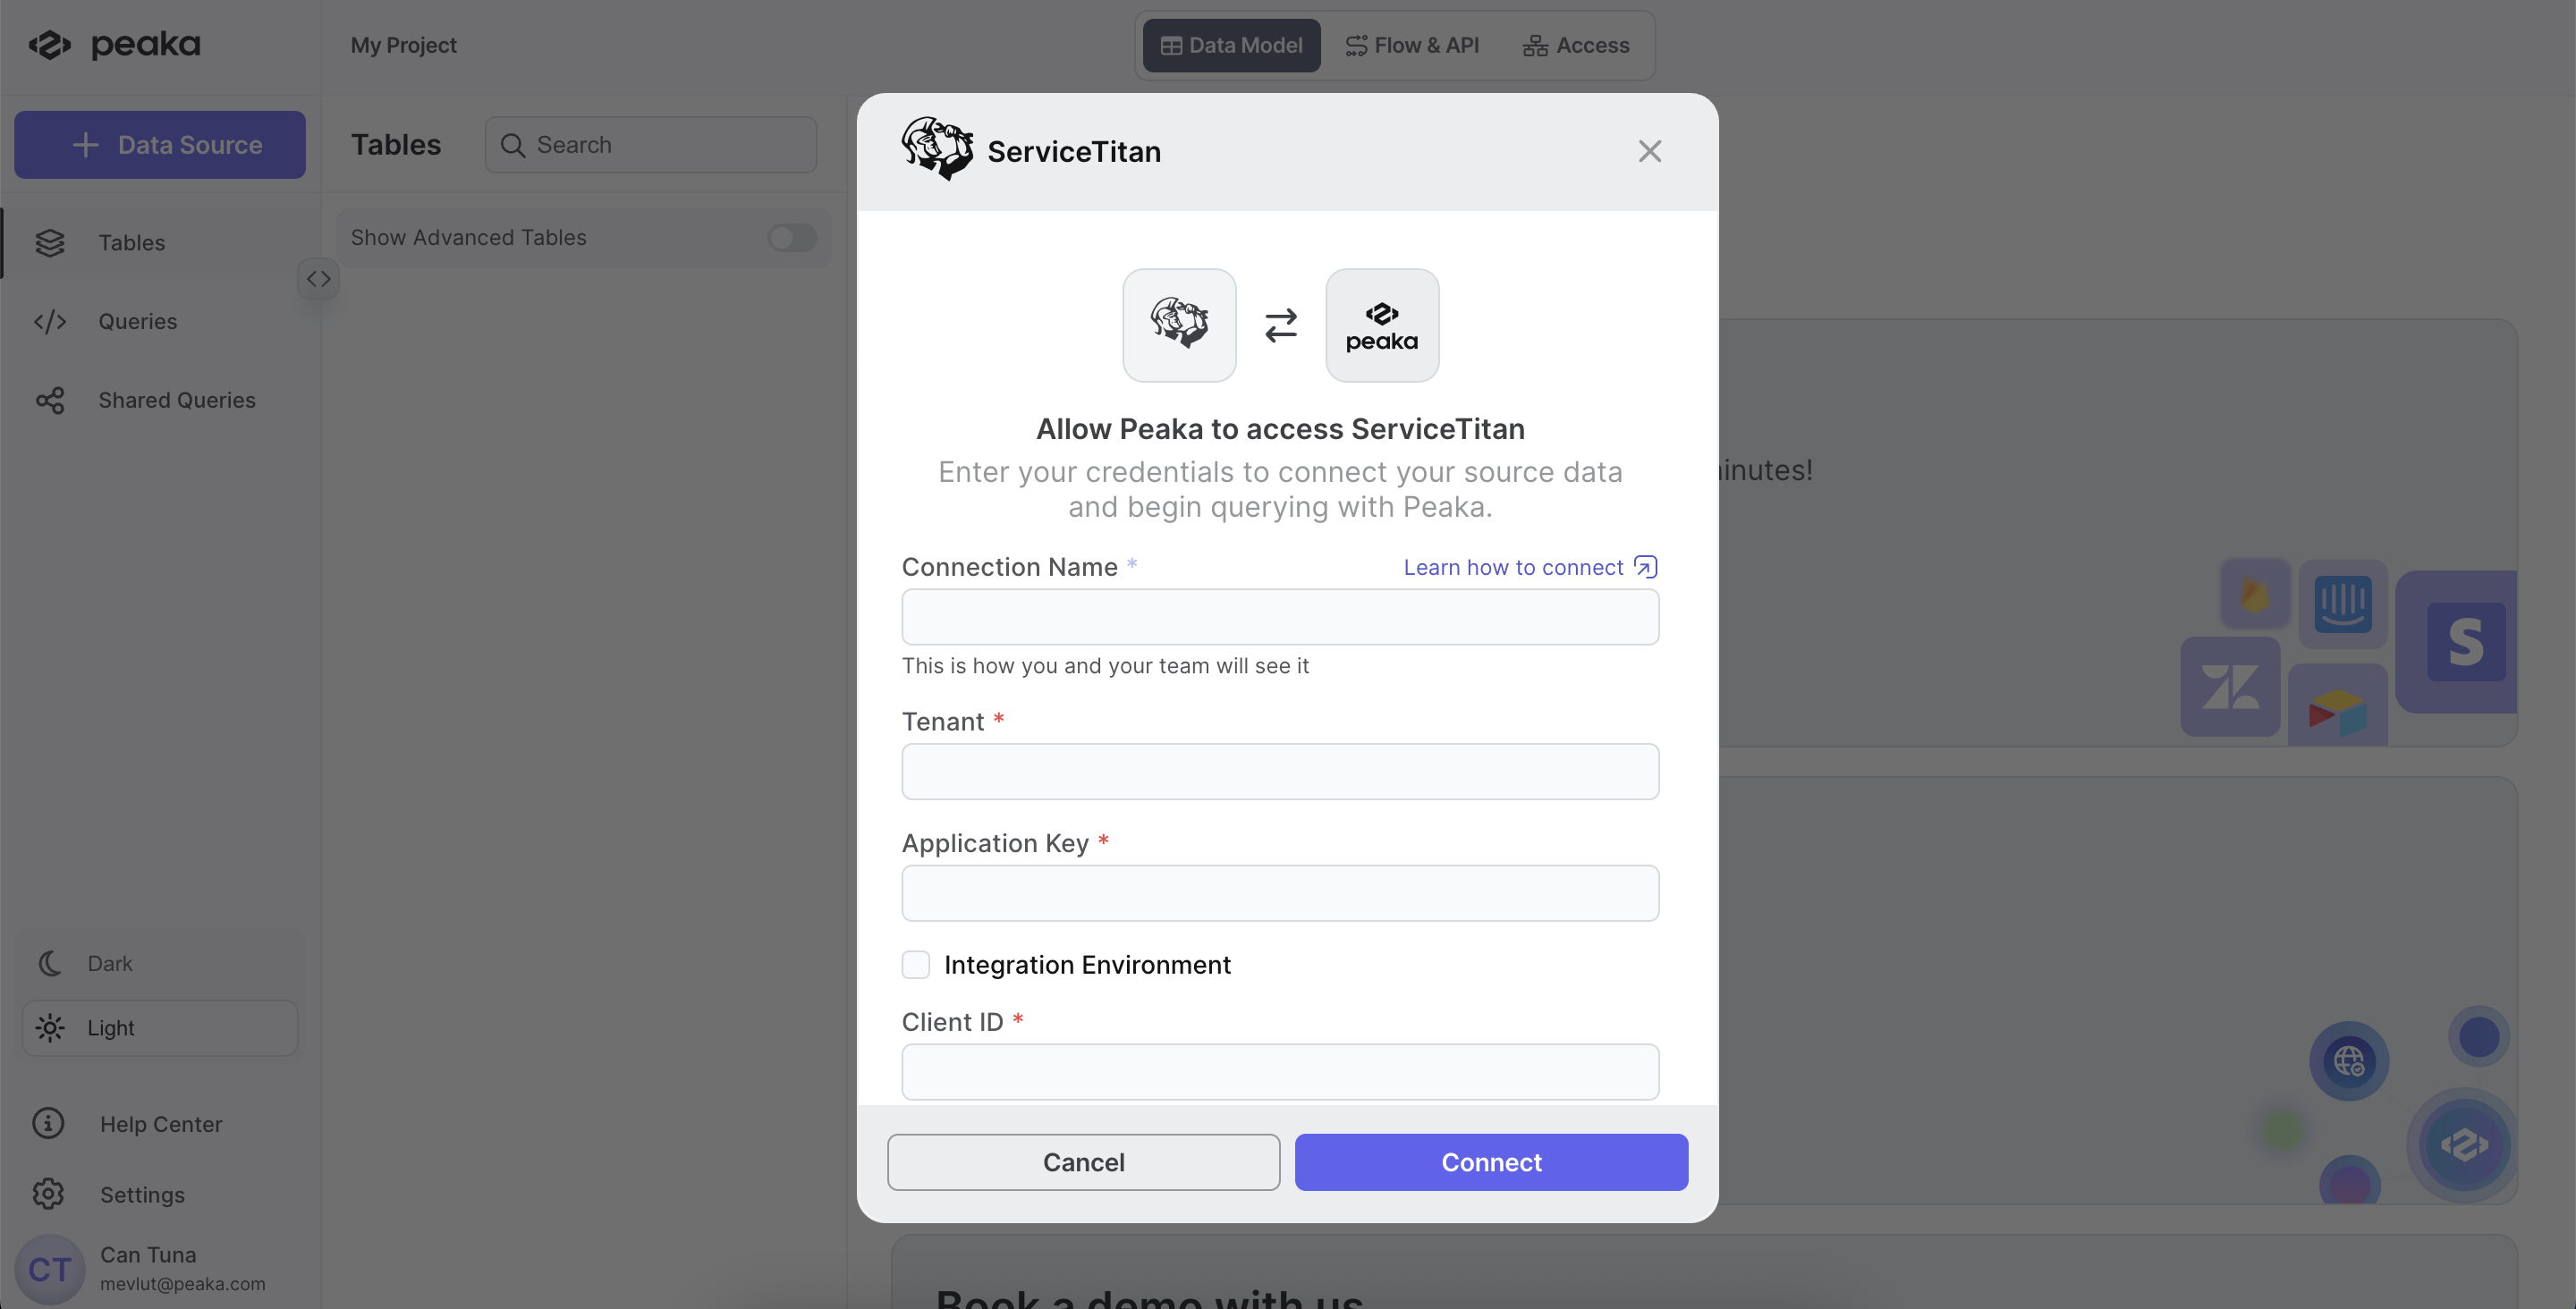
Task: Click the Shared Queries share icon
Action: click(50, 400)
